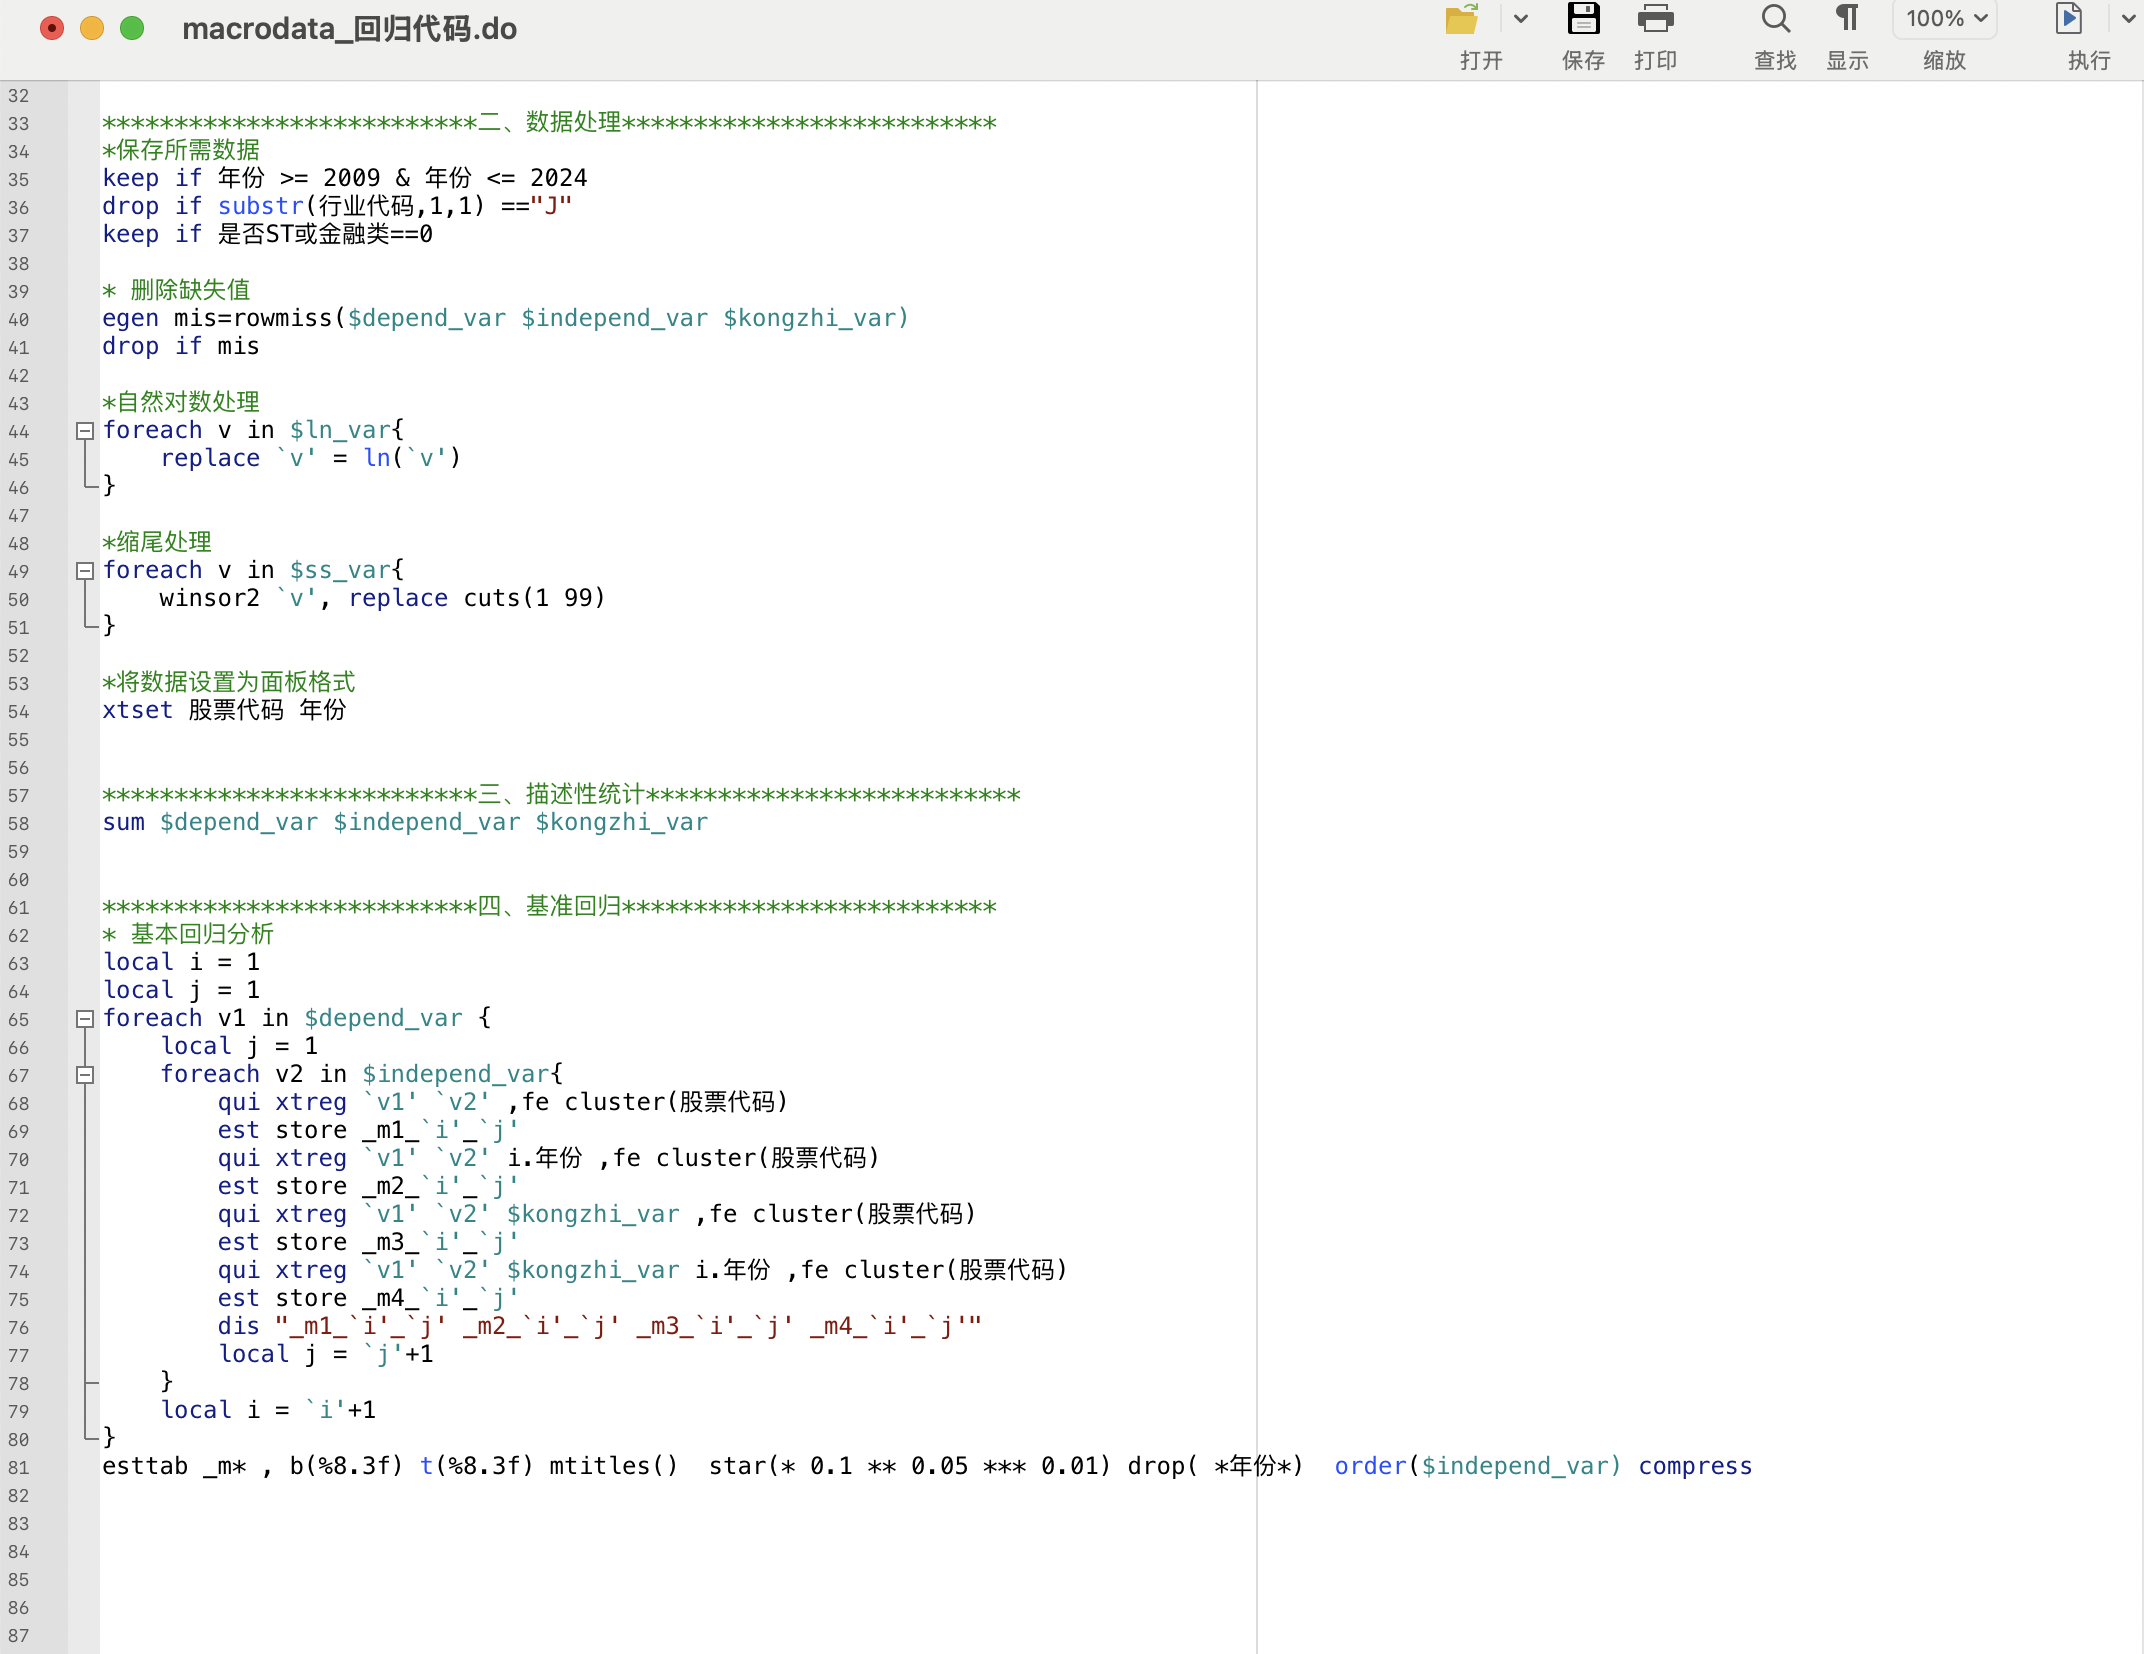Click the text 'keep if 年份 >= 2009'

241,179
